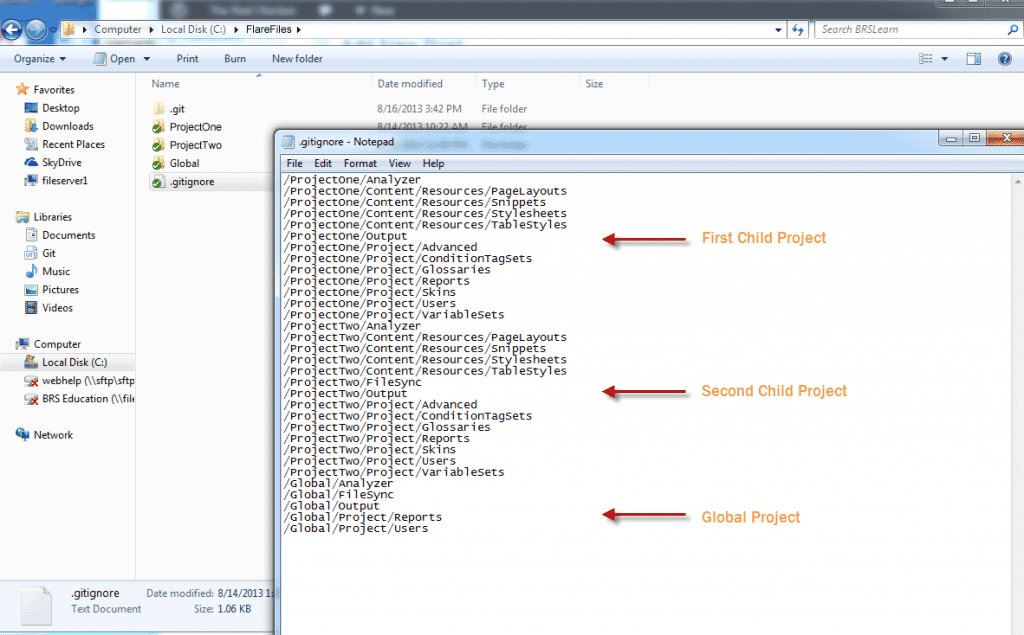The width and height of the screenshot is (1024, 635).
Task: Click the Burn button
Action: [x=235, y=59]
